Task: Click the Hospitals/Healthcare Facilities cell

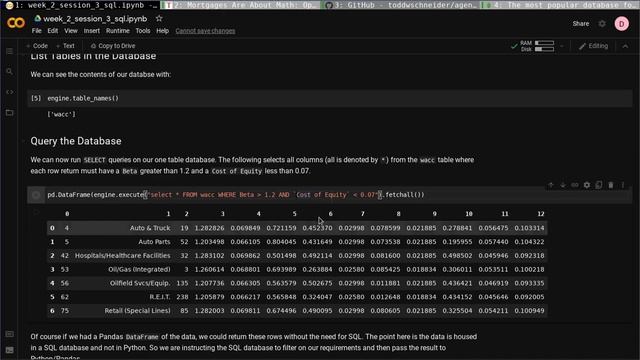Action: coord(122,256)
